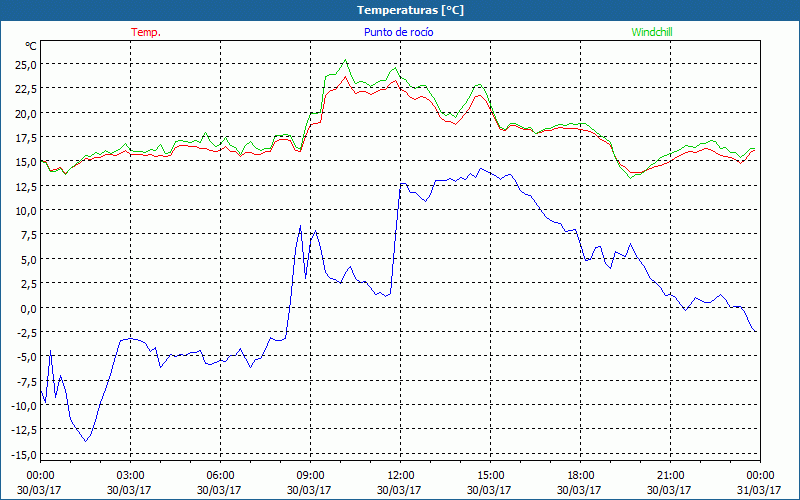Click the "22,5" y-axis value
The height and width of the screenshot is (500, 800).
[28, 89]
